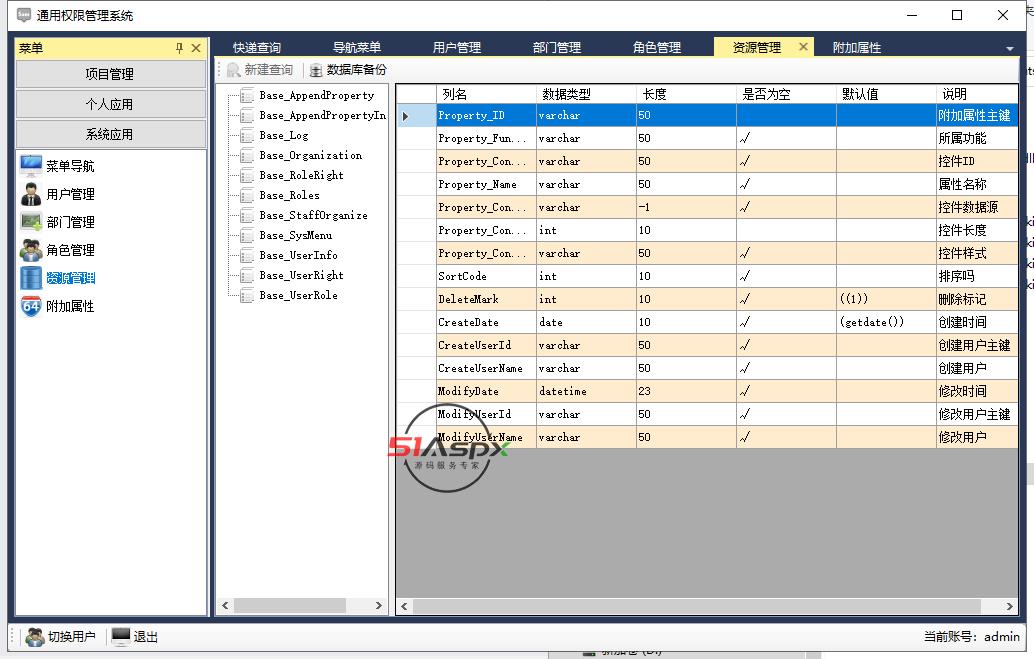Click the 长度 column header
The image size is (1034, 659).
tap(686, 94)
